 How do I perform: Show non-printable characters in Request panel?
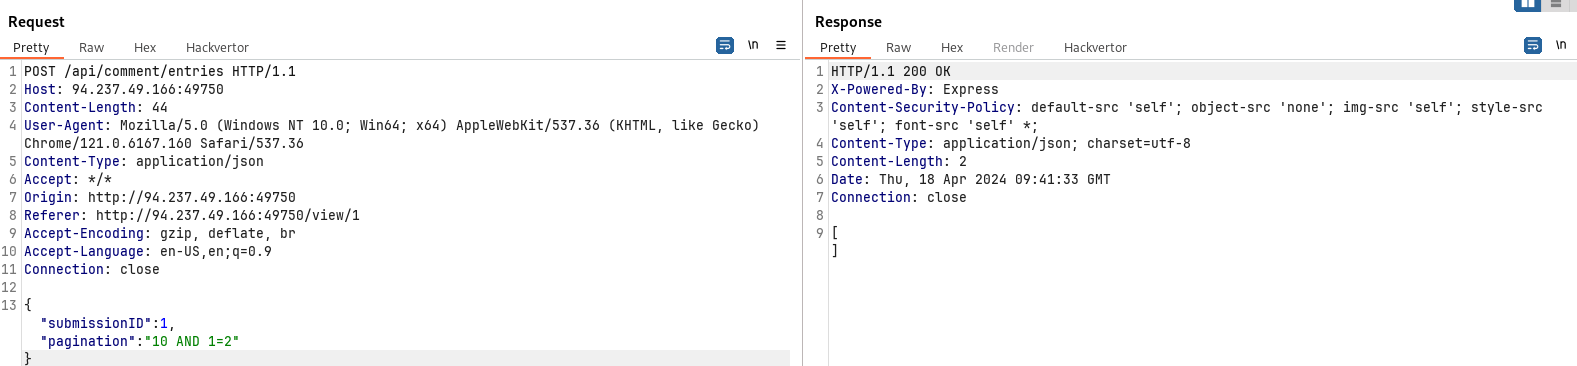(x=753, y=45)
